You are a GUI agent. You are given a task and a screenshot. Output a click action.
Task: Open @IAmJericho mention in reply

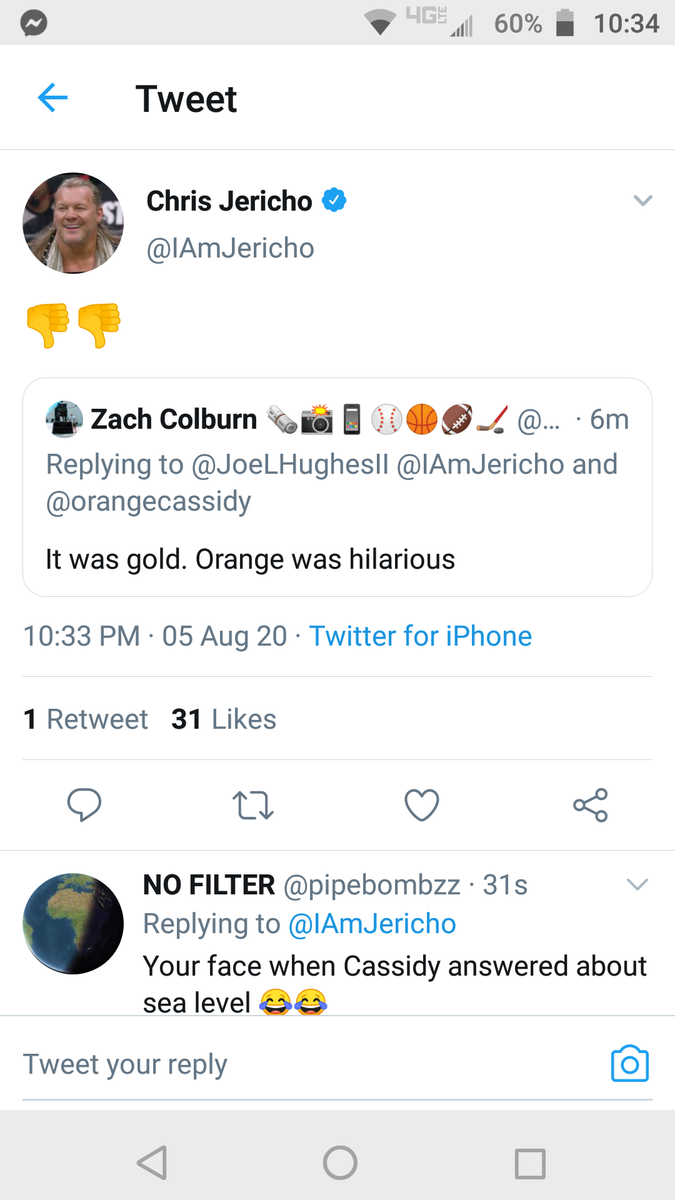372,924
